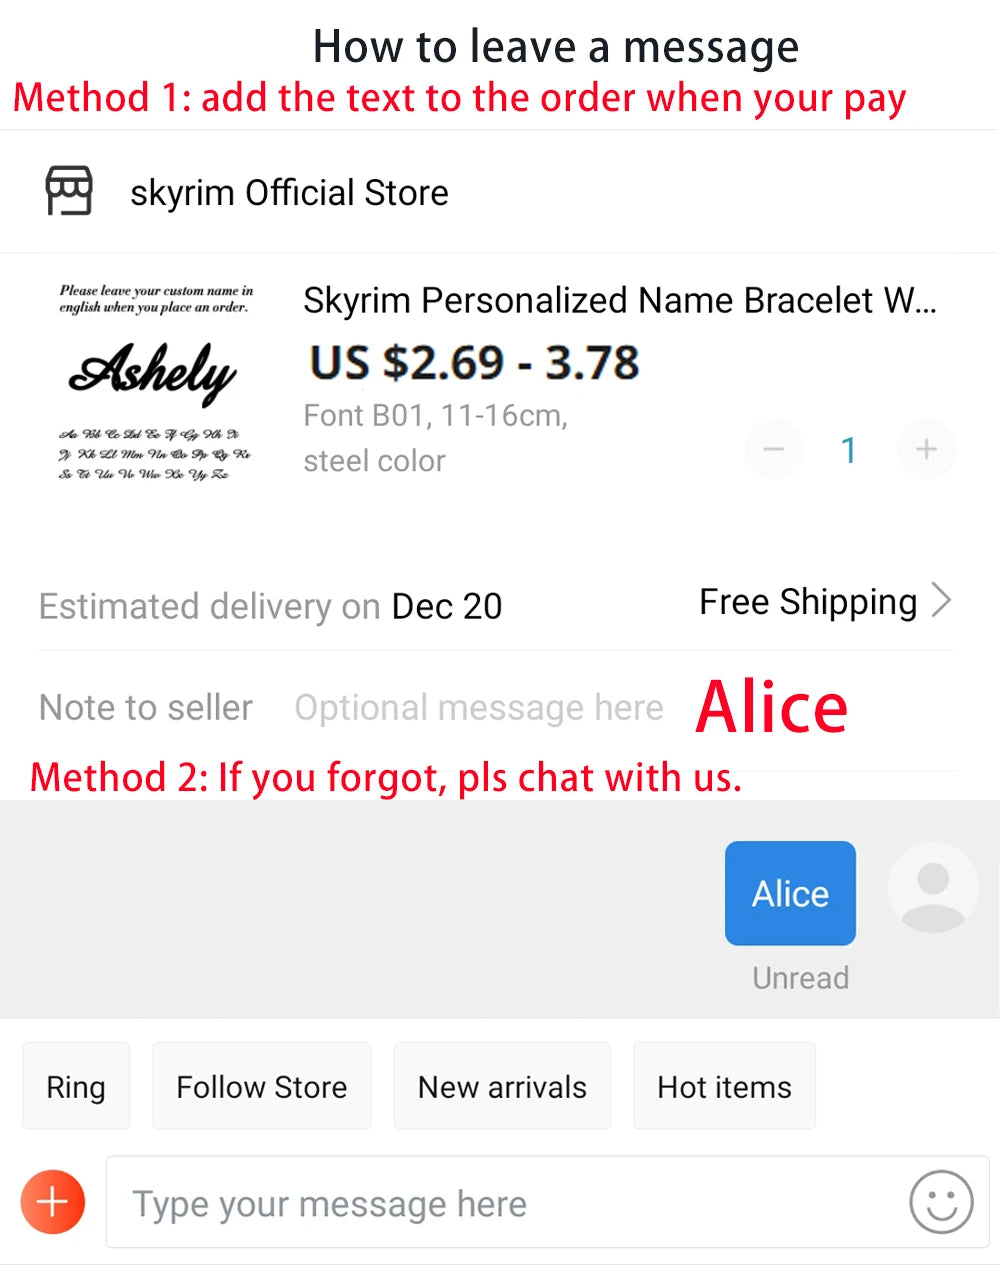Click the quantity number 1
The image size is (1000, 1265).
pos(849,450)
